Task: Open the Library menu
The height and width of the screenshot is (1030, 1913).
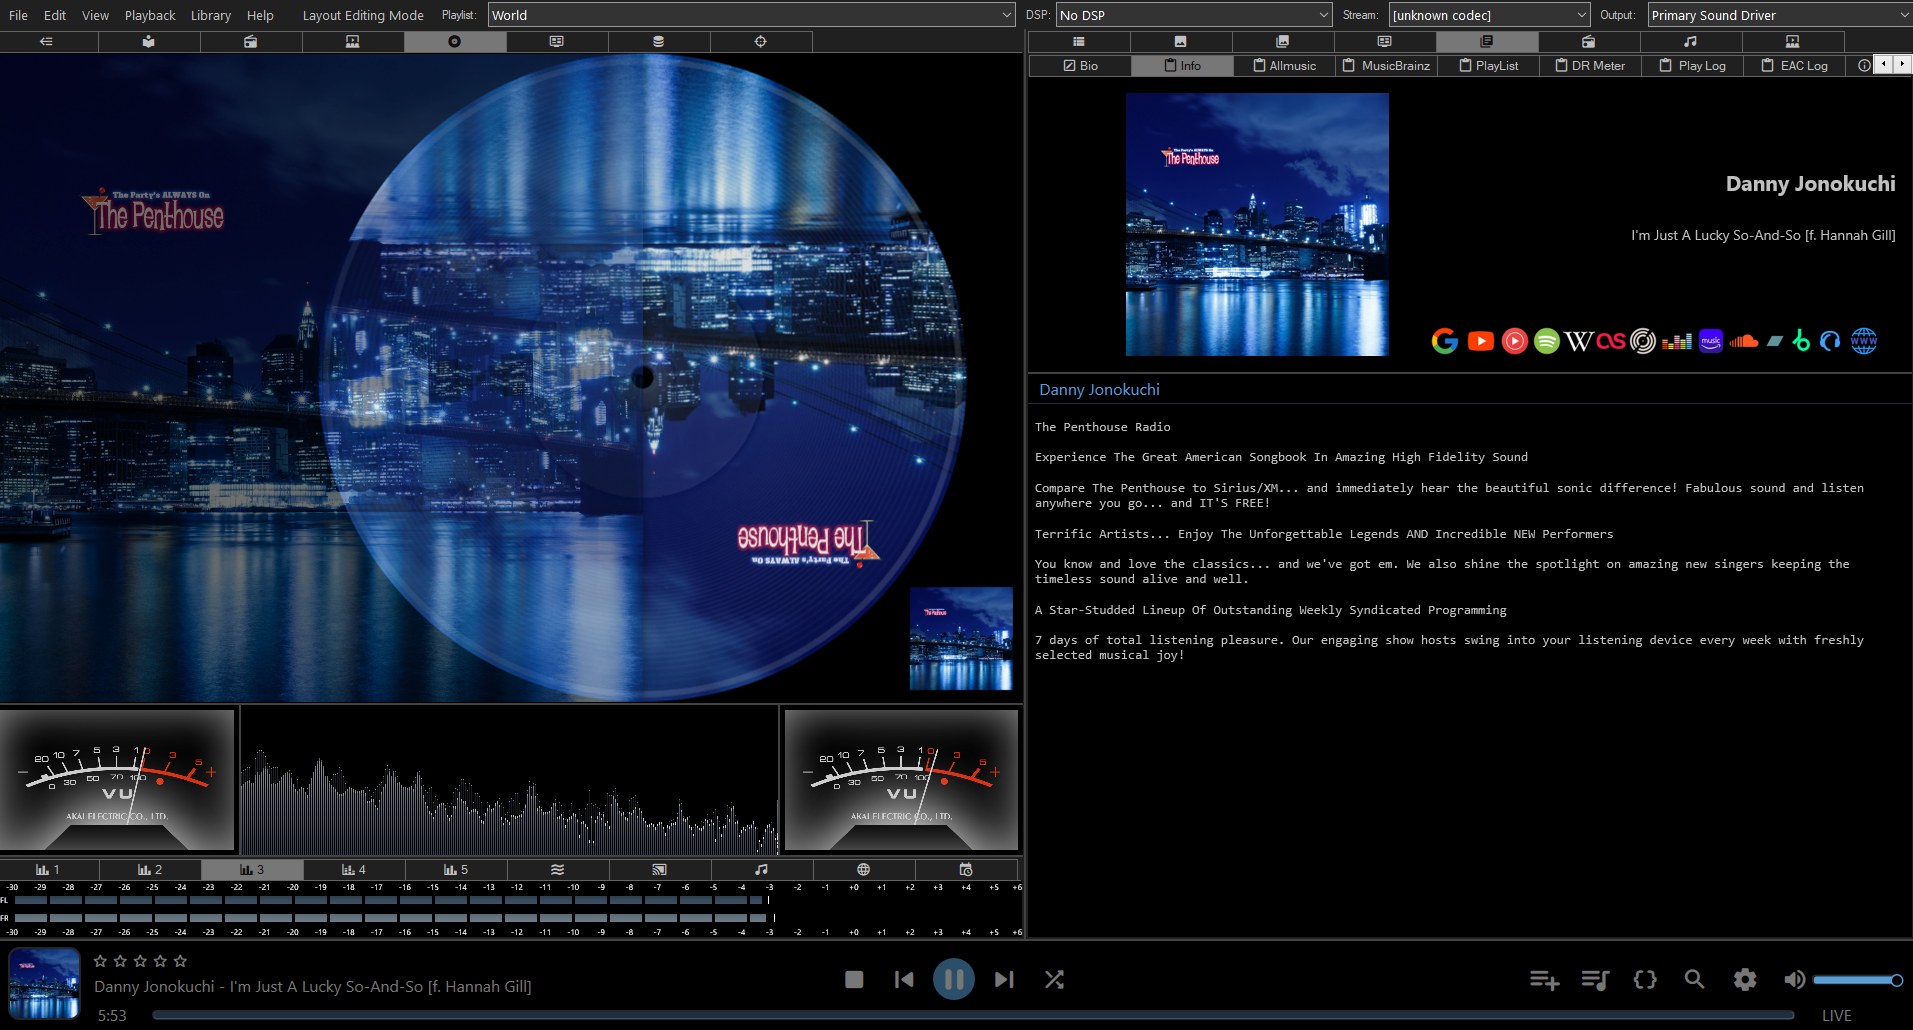Action: [211, 15]
